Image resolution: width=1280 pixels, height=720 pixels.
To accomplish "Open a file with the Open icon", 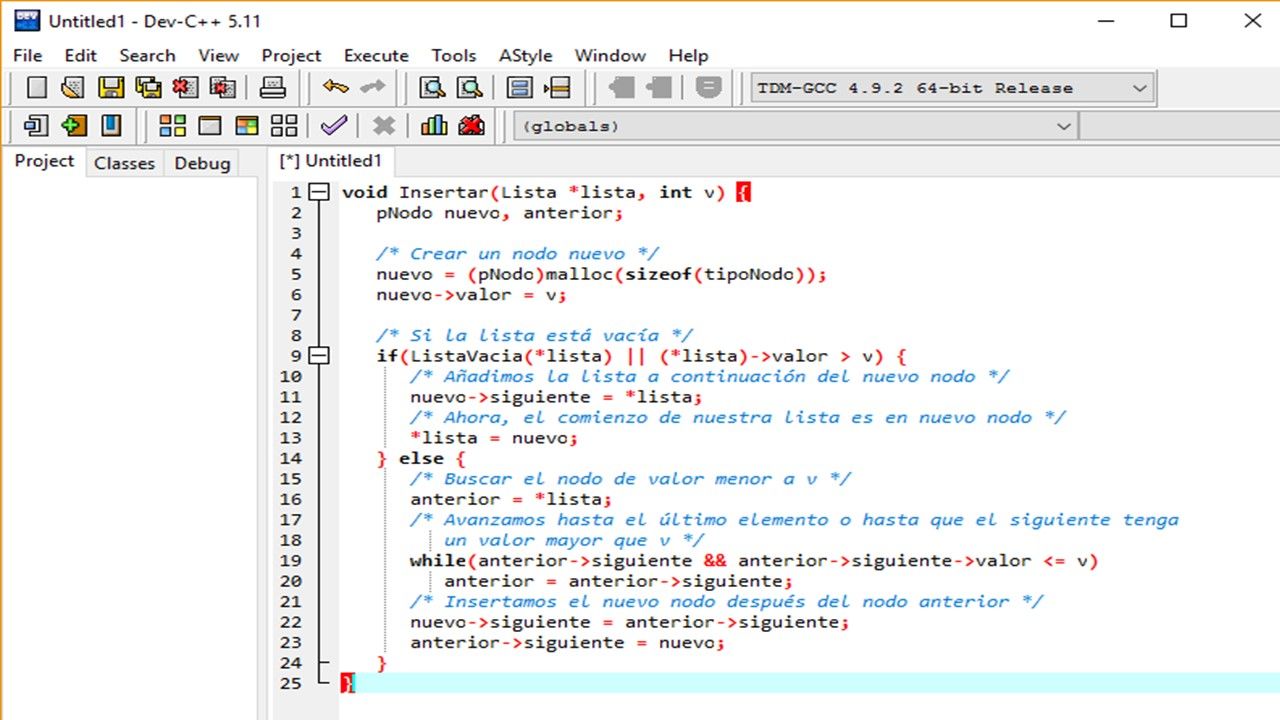I will (73, 88).
